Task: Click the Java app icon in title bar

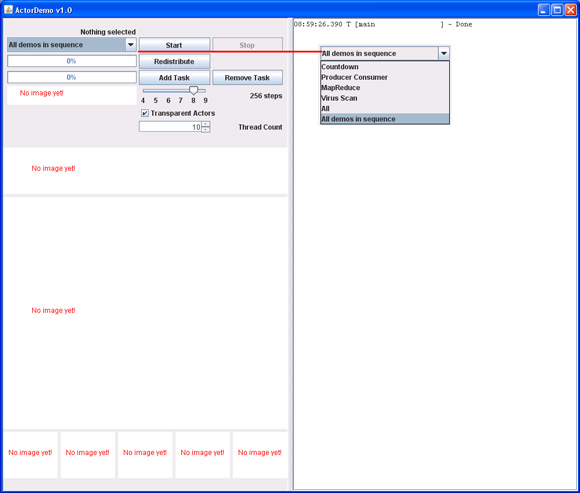Action: point(8,10)
